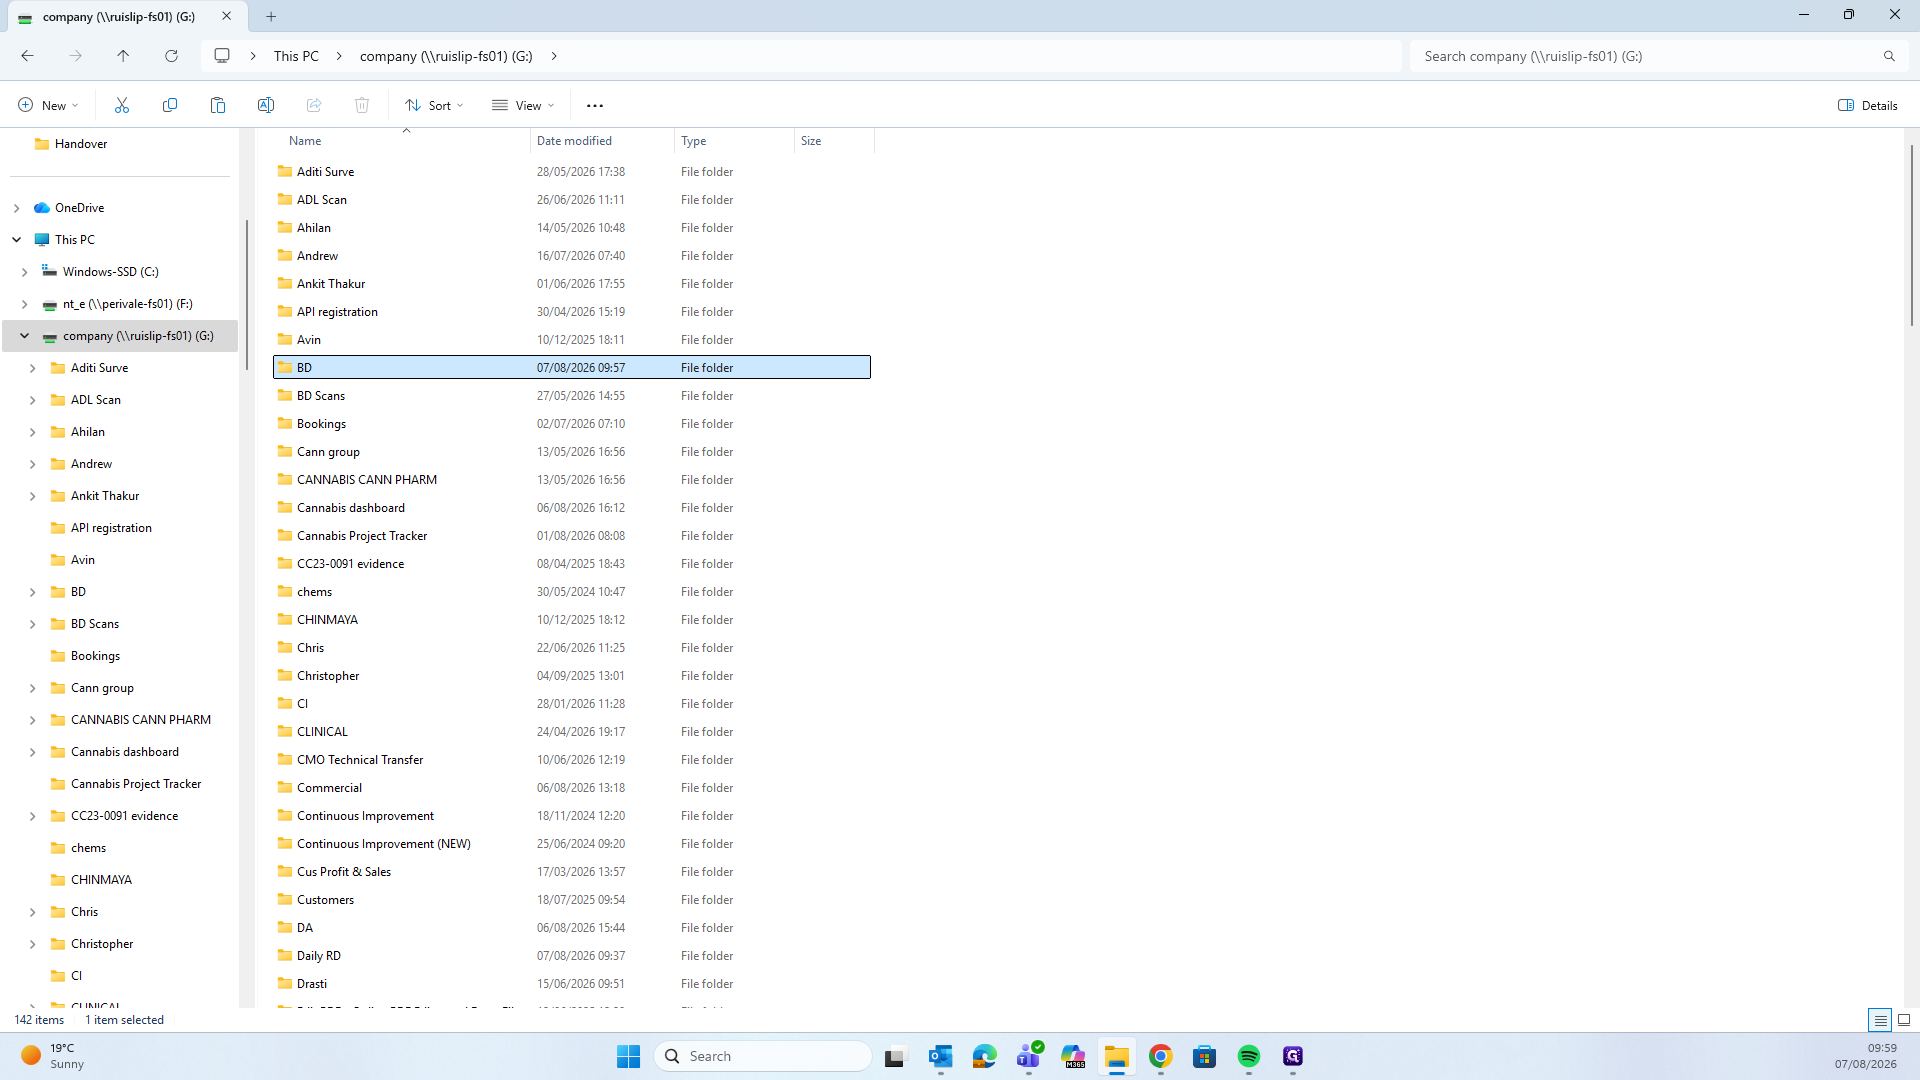
Task: Click the Rename icon in toolbar
Action: tap(266, 105)
